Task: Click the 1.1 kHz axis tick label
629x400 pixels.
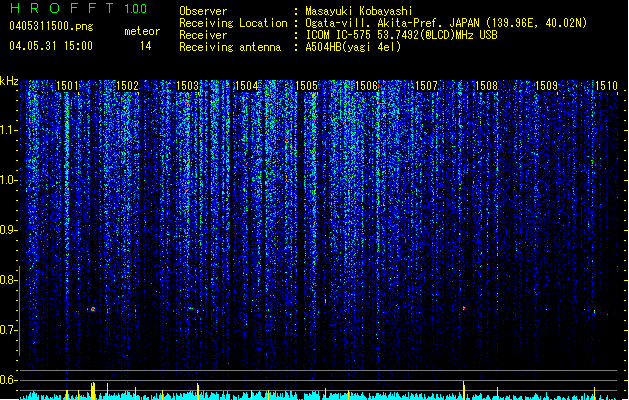Action: [8, 130]
